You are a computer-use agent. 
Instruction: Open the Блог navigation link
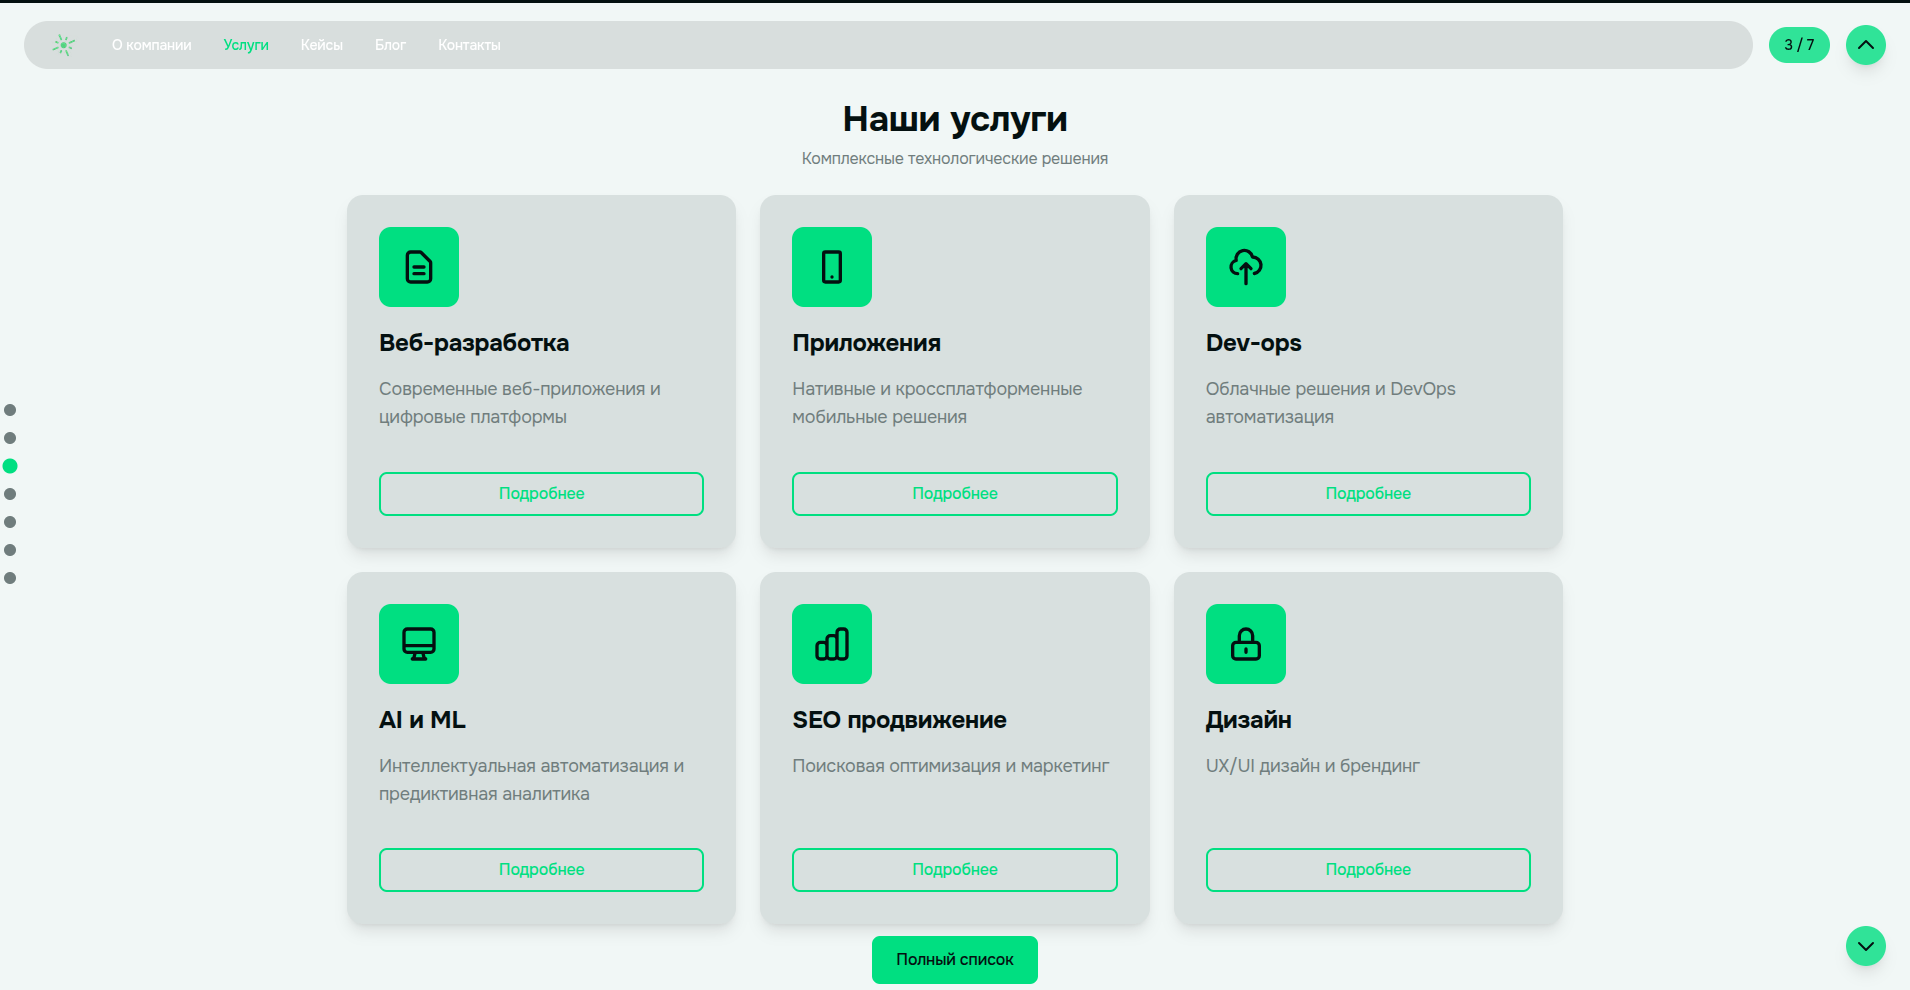[390, 45]
